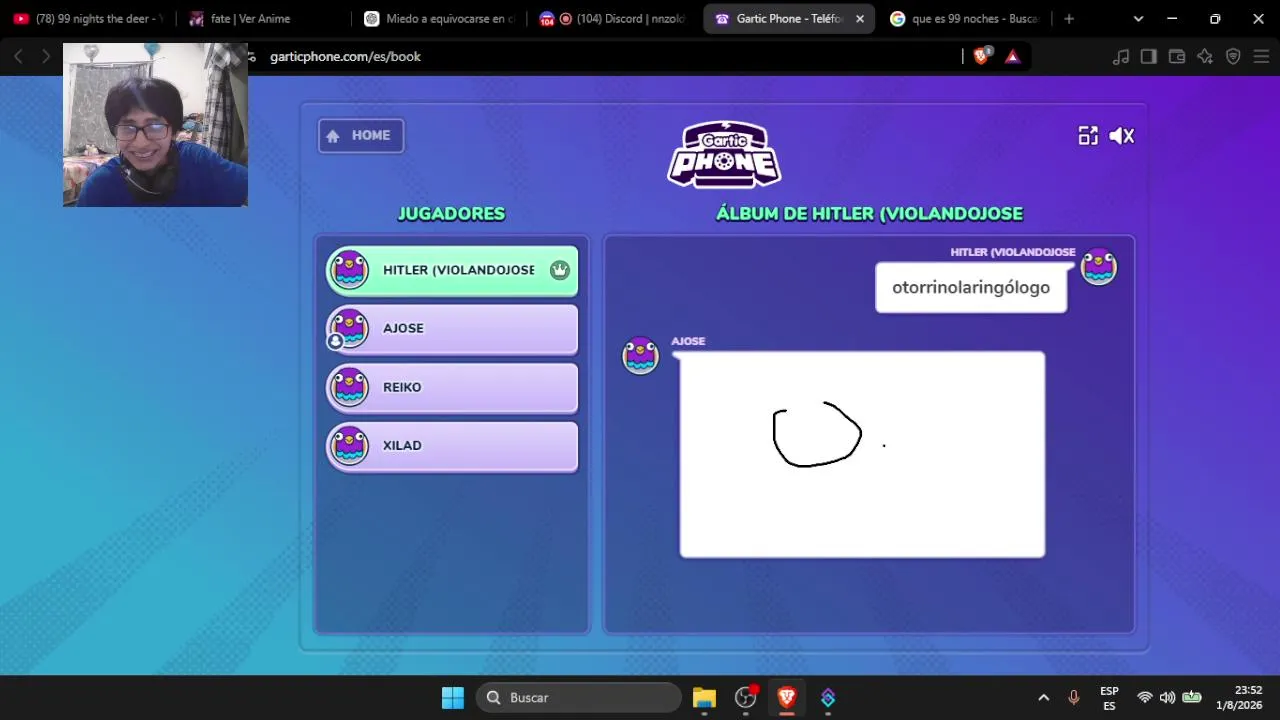Click the Brave Rewards triangle icon

click(1012, 57)
